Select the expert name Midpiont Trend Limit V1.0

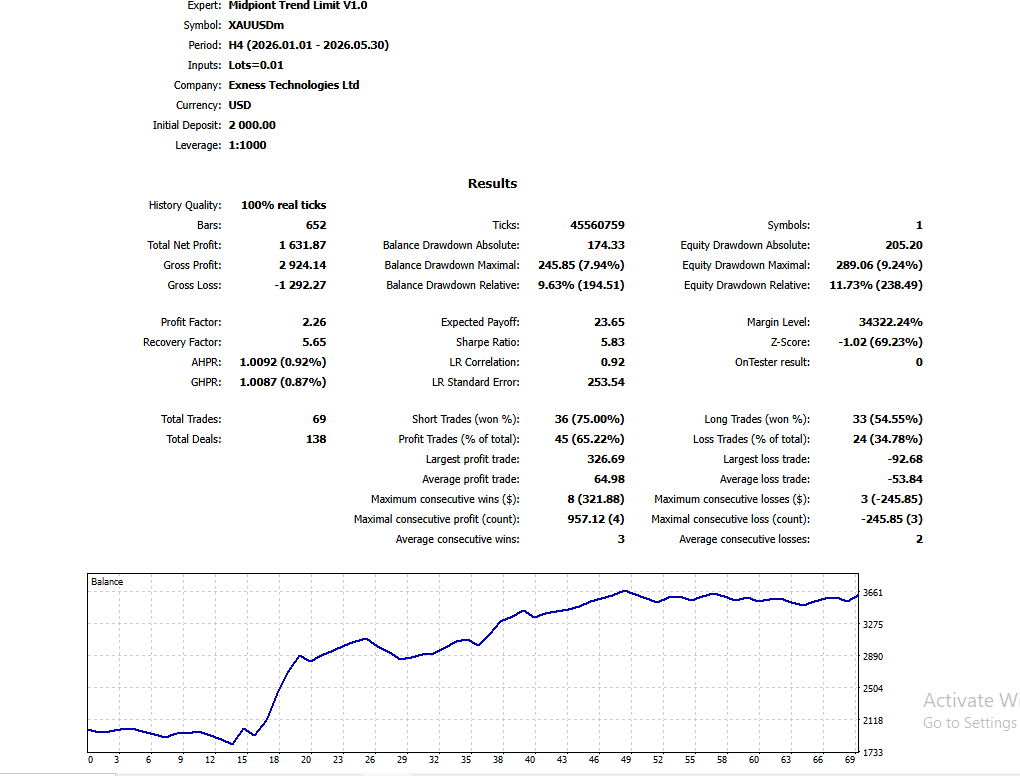point(298,5)
